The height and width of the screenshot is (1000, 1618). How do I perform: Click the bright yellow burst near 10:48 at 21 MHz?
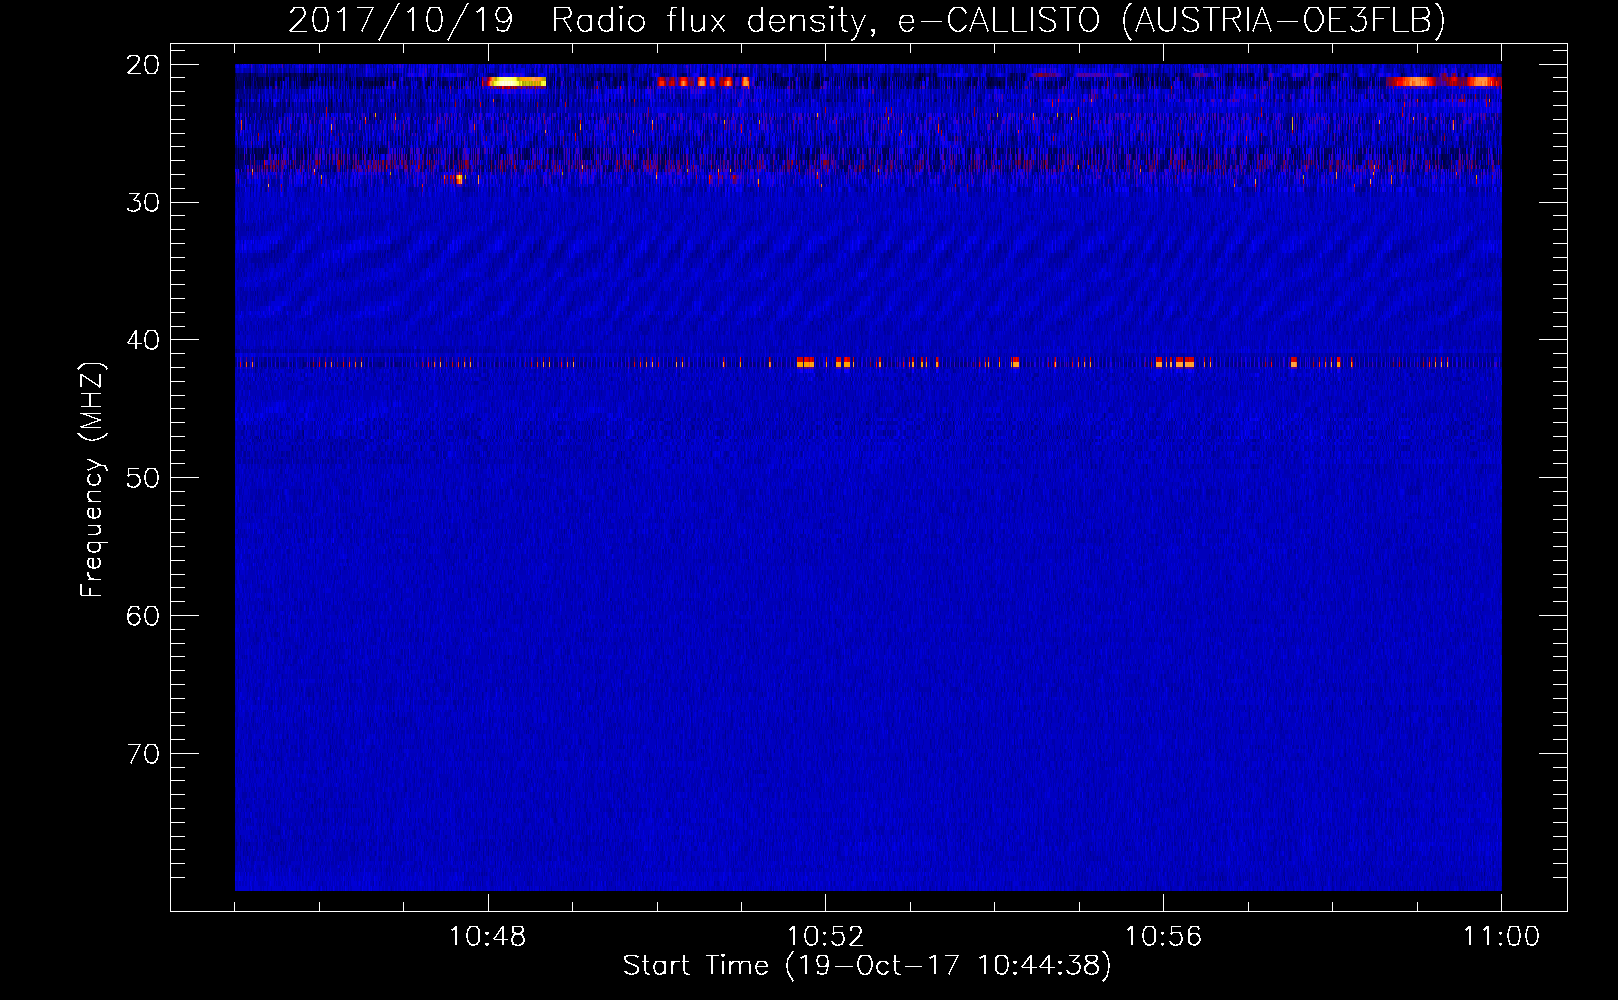click(515, 82)
